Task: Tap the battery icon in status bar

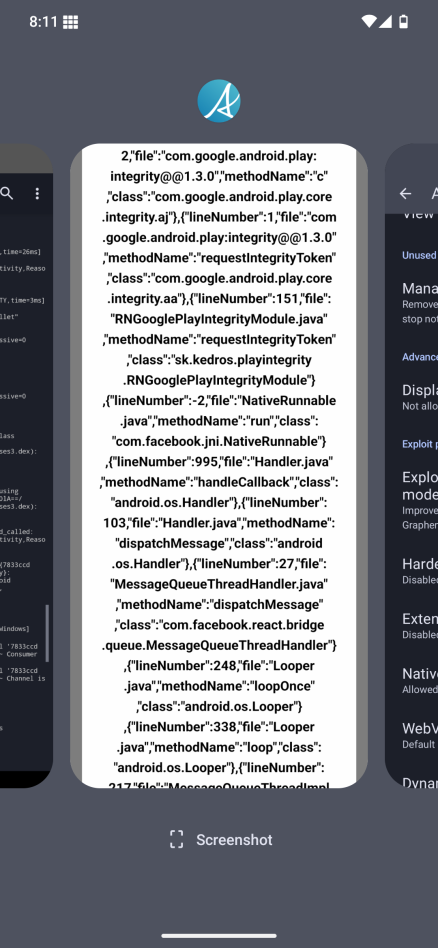Action: click(404, 22)
